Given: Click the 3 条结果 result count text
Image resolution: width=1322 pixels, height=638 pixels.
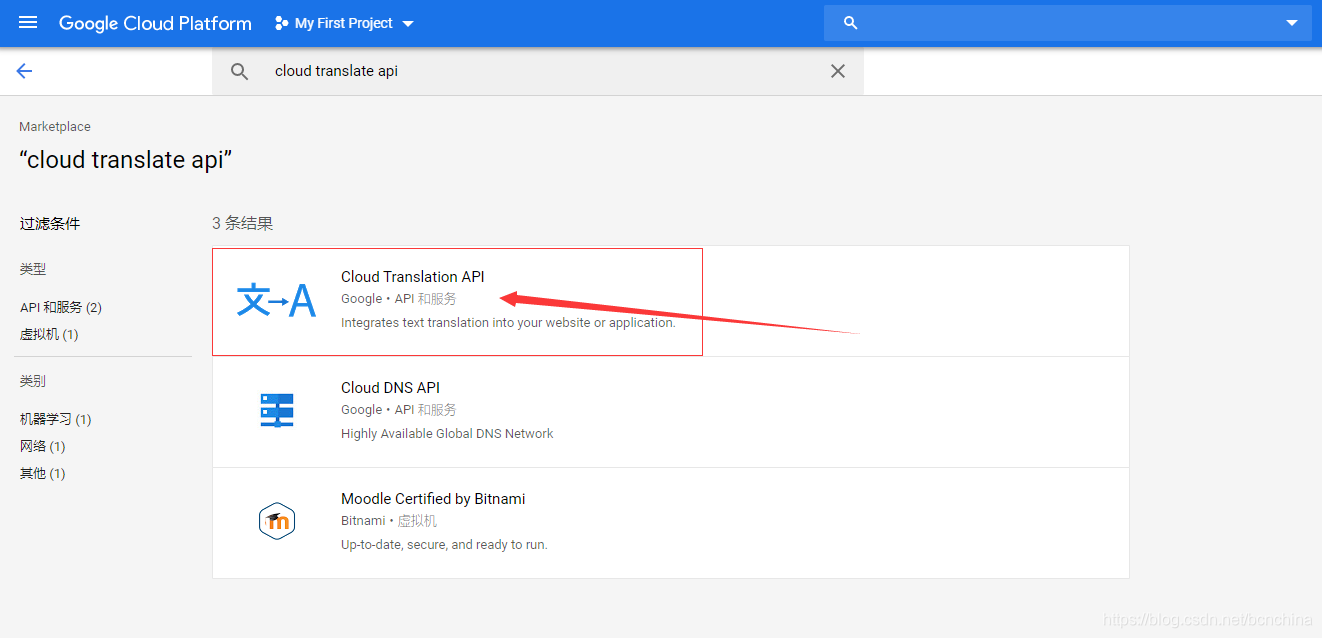Looking at the screenshot, I should (x=243, y=223).
